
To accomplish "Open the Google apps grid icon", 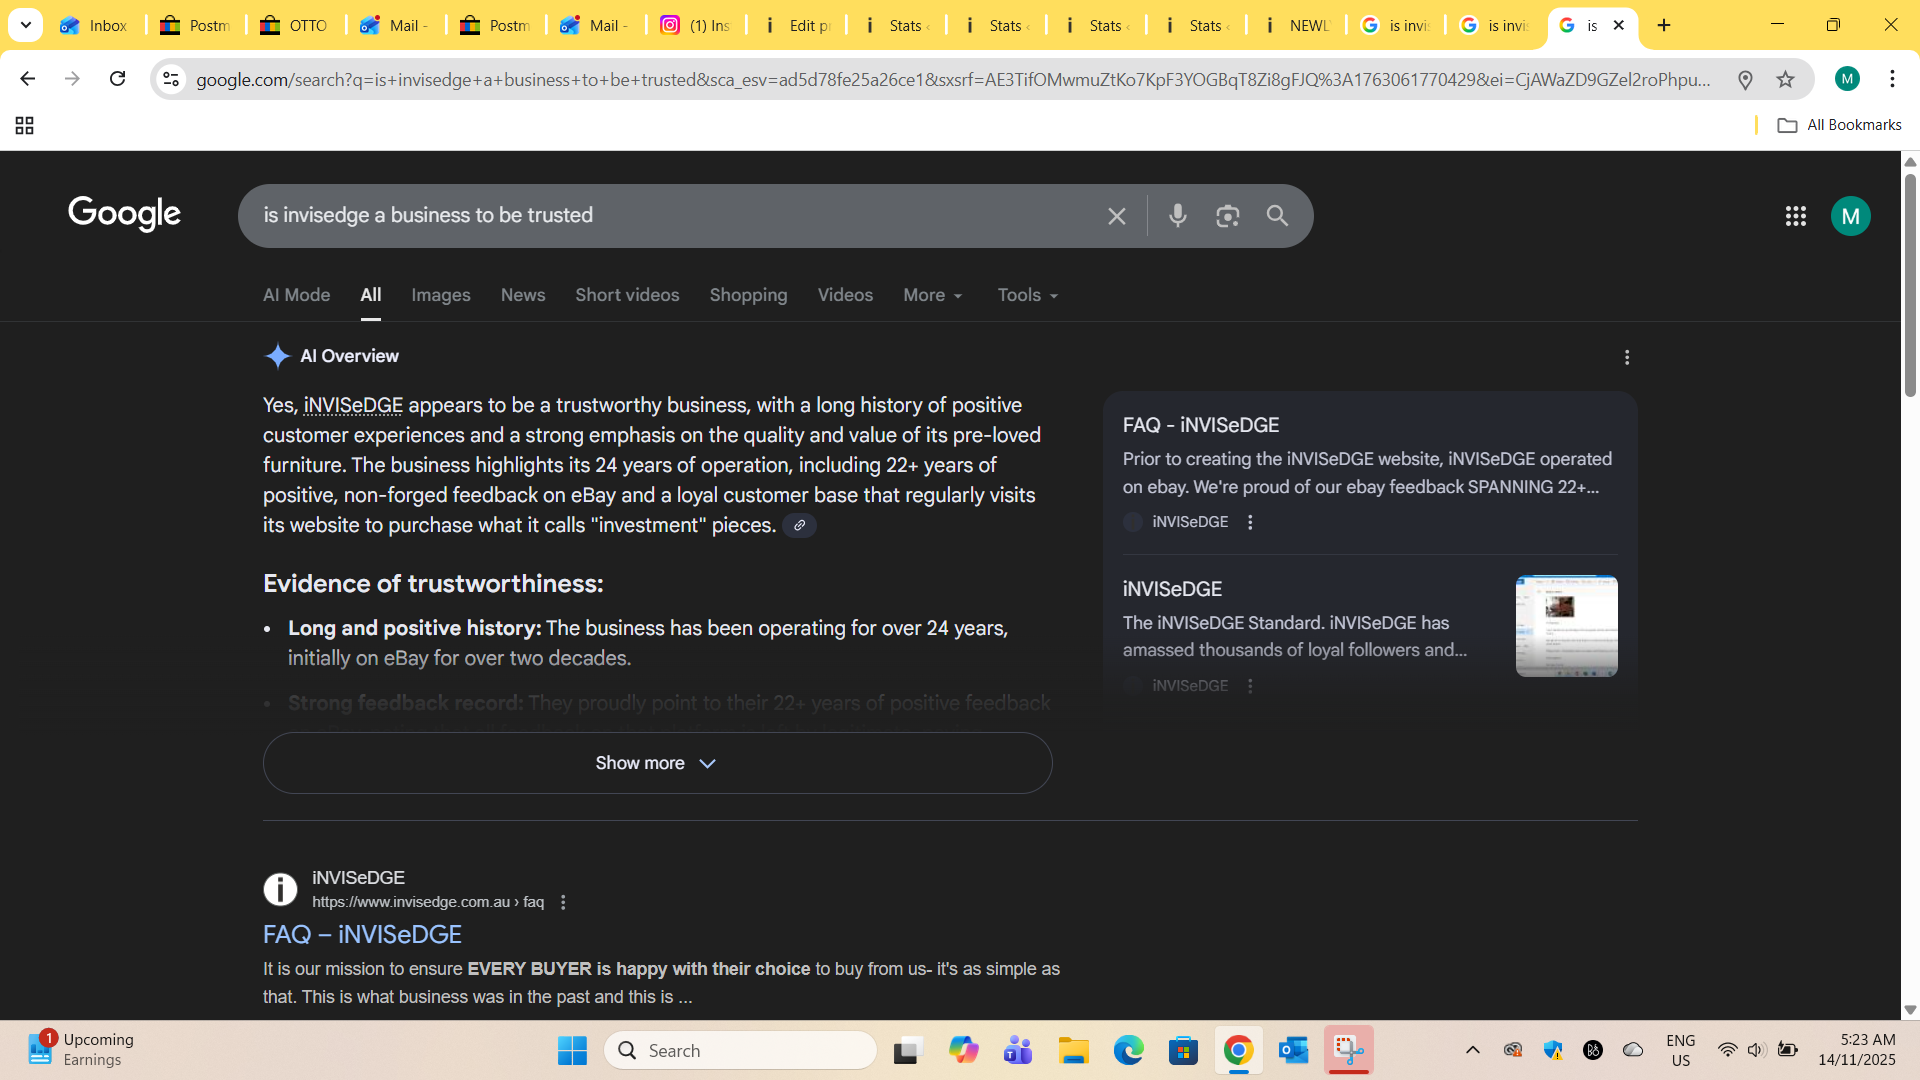I will (1795, 216).
